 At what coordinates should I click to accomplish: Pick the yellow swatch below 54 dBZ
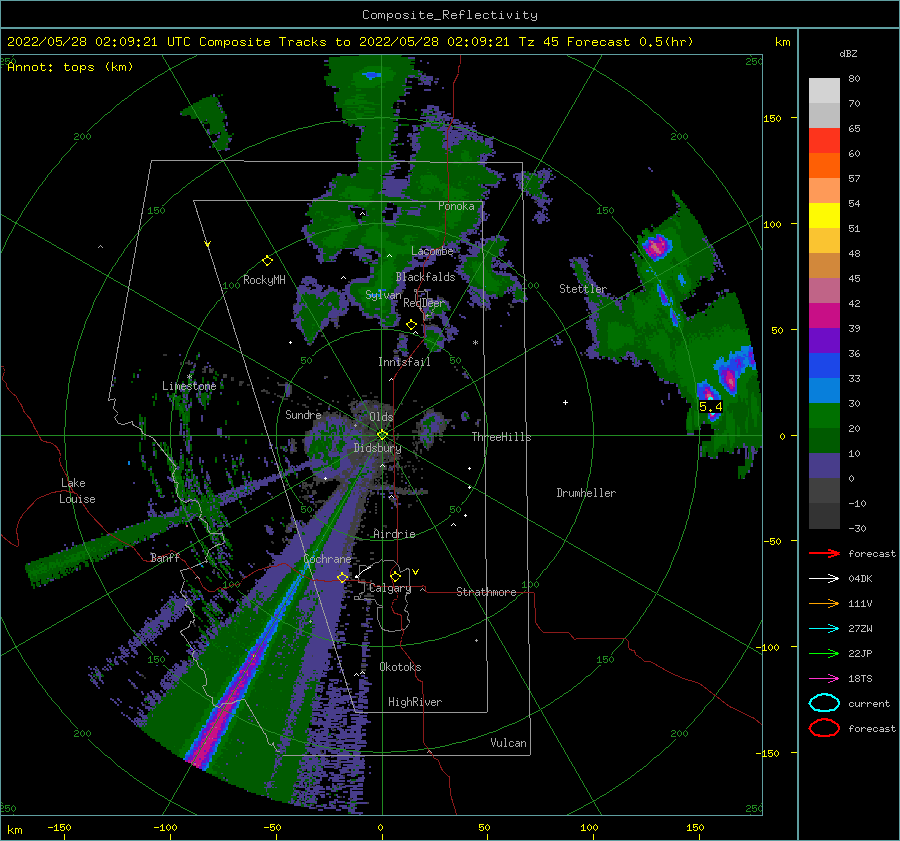click(x=824, y=216)
